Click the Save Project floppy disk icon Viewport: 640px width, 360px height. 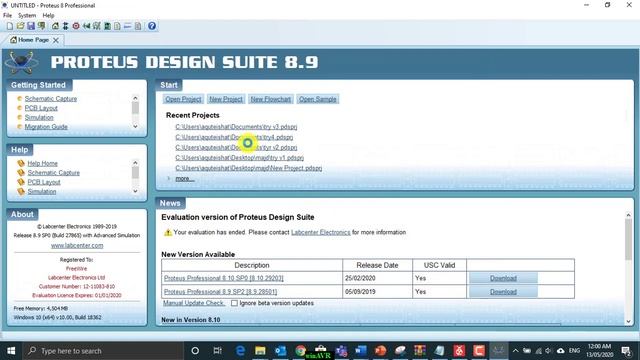tap(31, 26)
